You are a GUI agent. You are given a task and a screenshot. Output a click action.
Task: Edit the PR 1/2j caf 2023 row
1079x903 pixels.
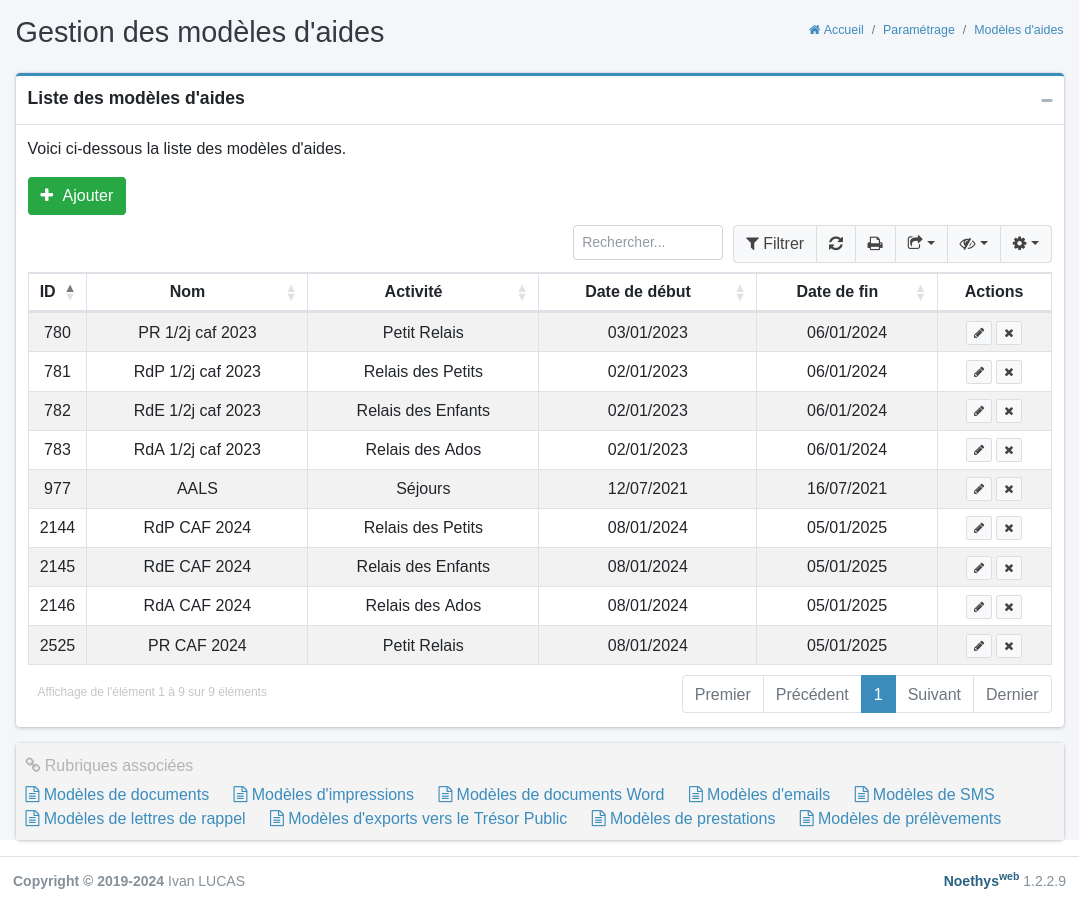pyautogui.click(x=979, y=333)
